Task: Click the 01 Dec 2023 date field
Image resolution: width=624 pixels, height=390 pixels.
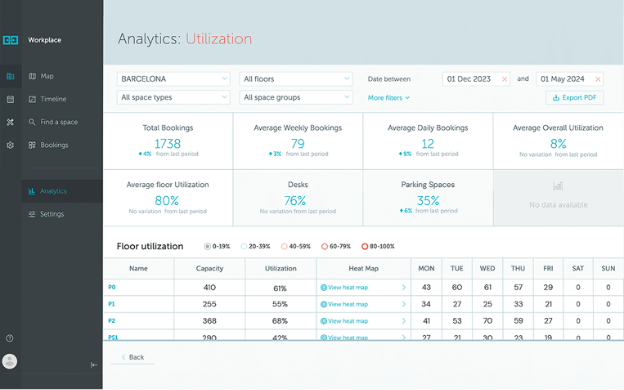Action: point(476,79)
